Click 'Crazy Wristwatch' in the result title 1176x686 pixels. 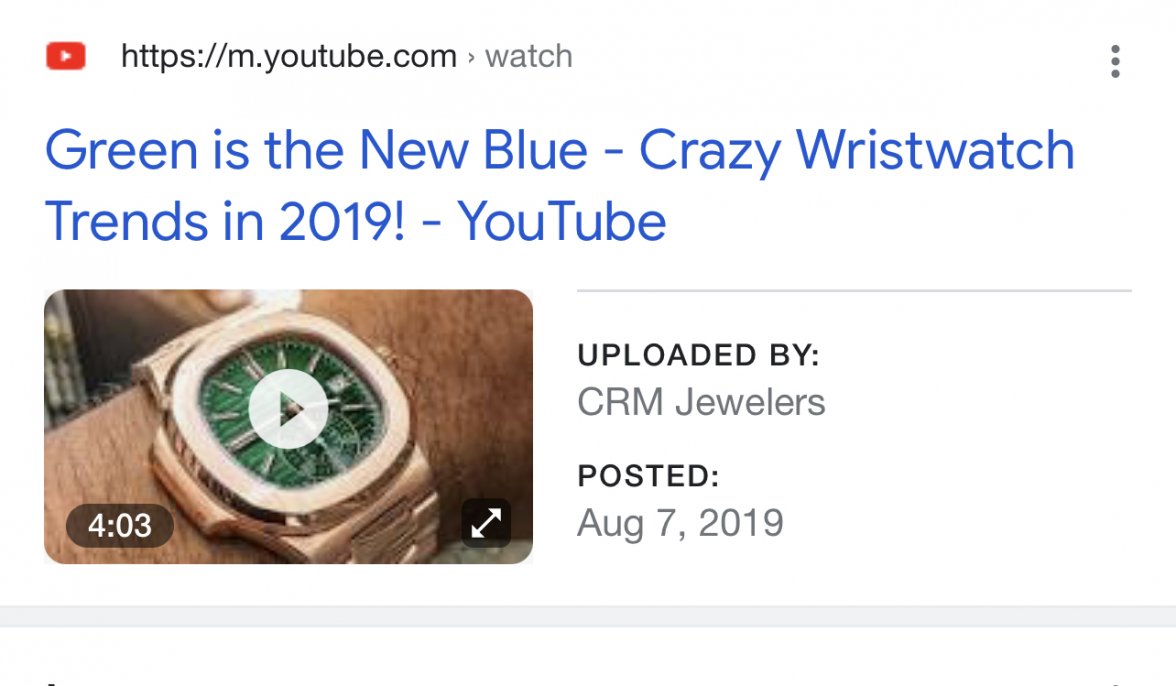[x=856, y=151]
